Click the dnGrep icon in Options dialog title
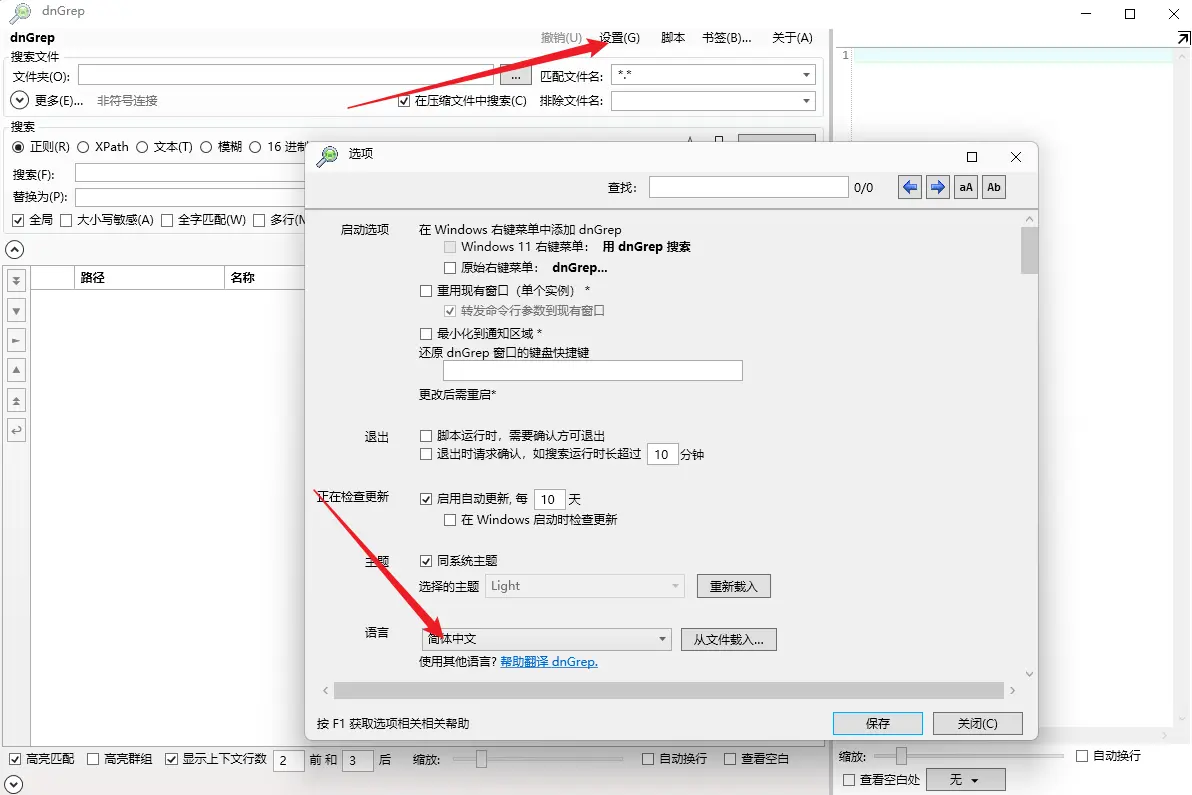1192x795 pixels. click(328, 155)
